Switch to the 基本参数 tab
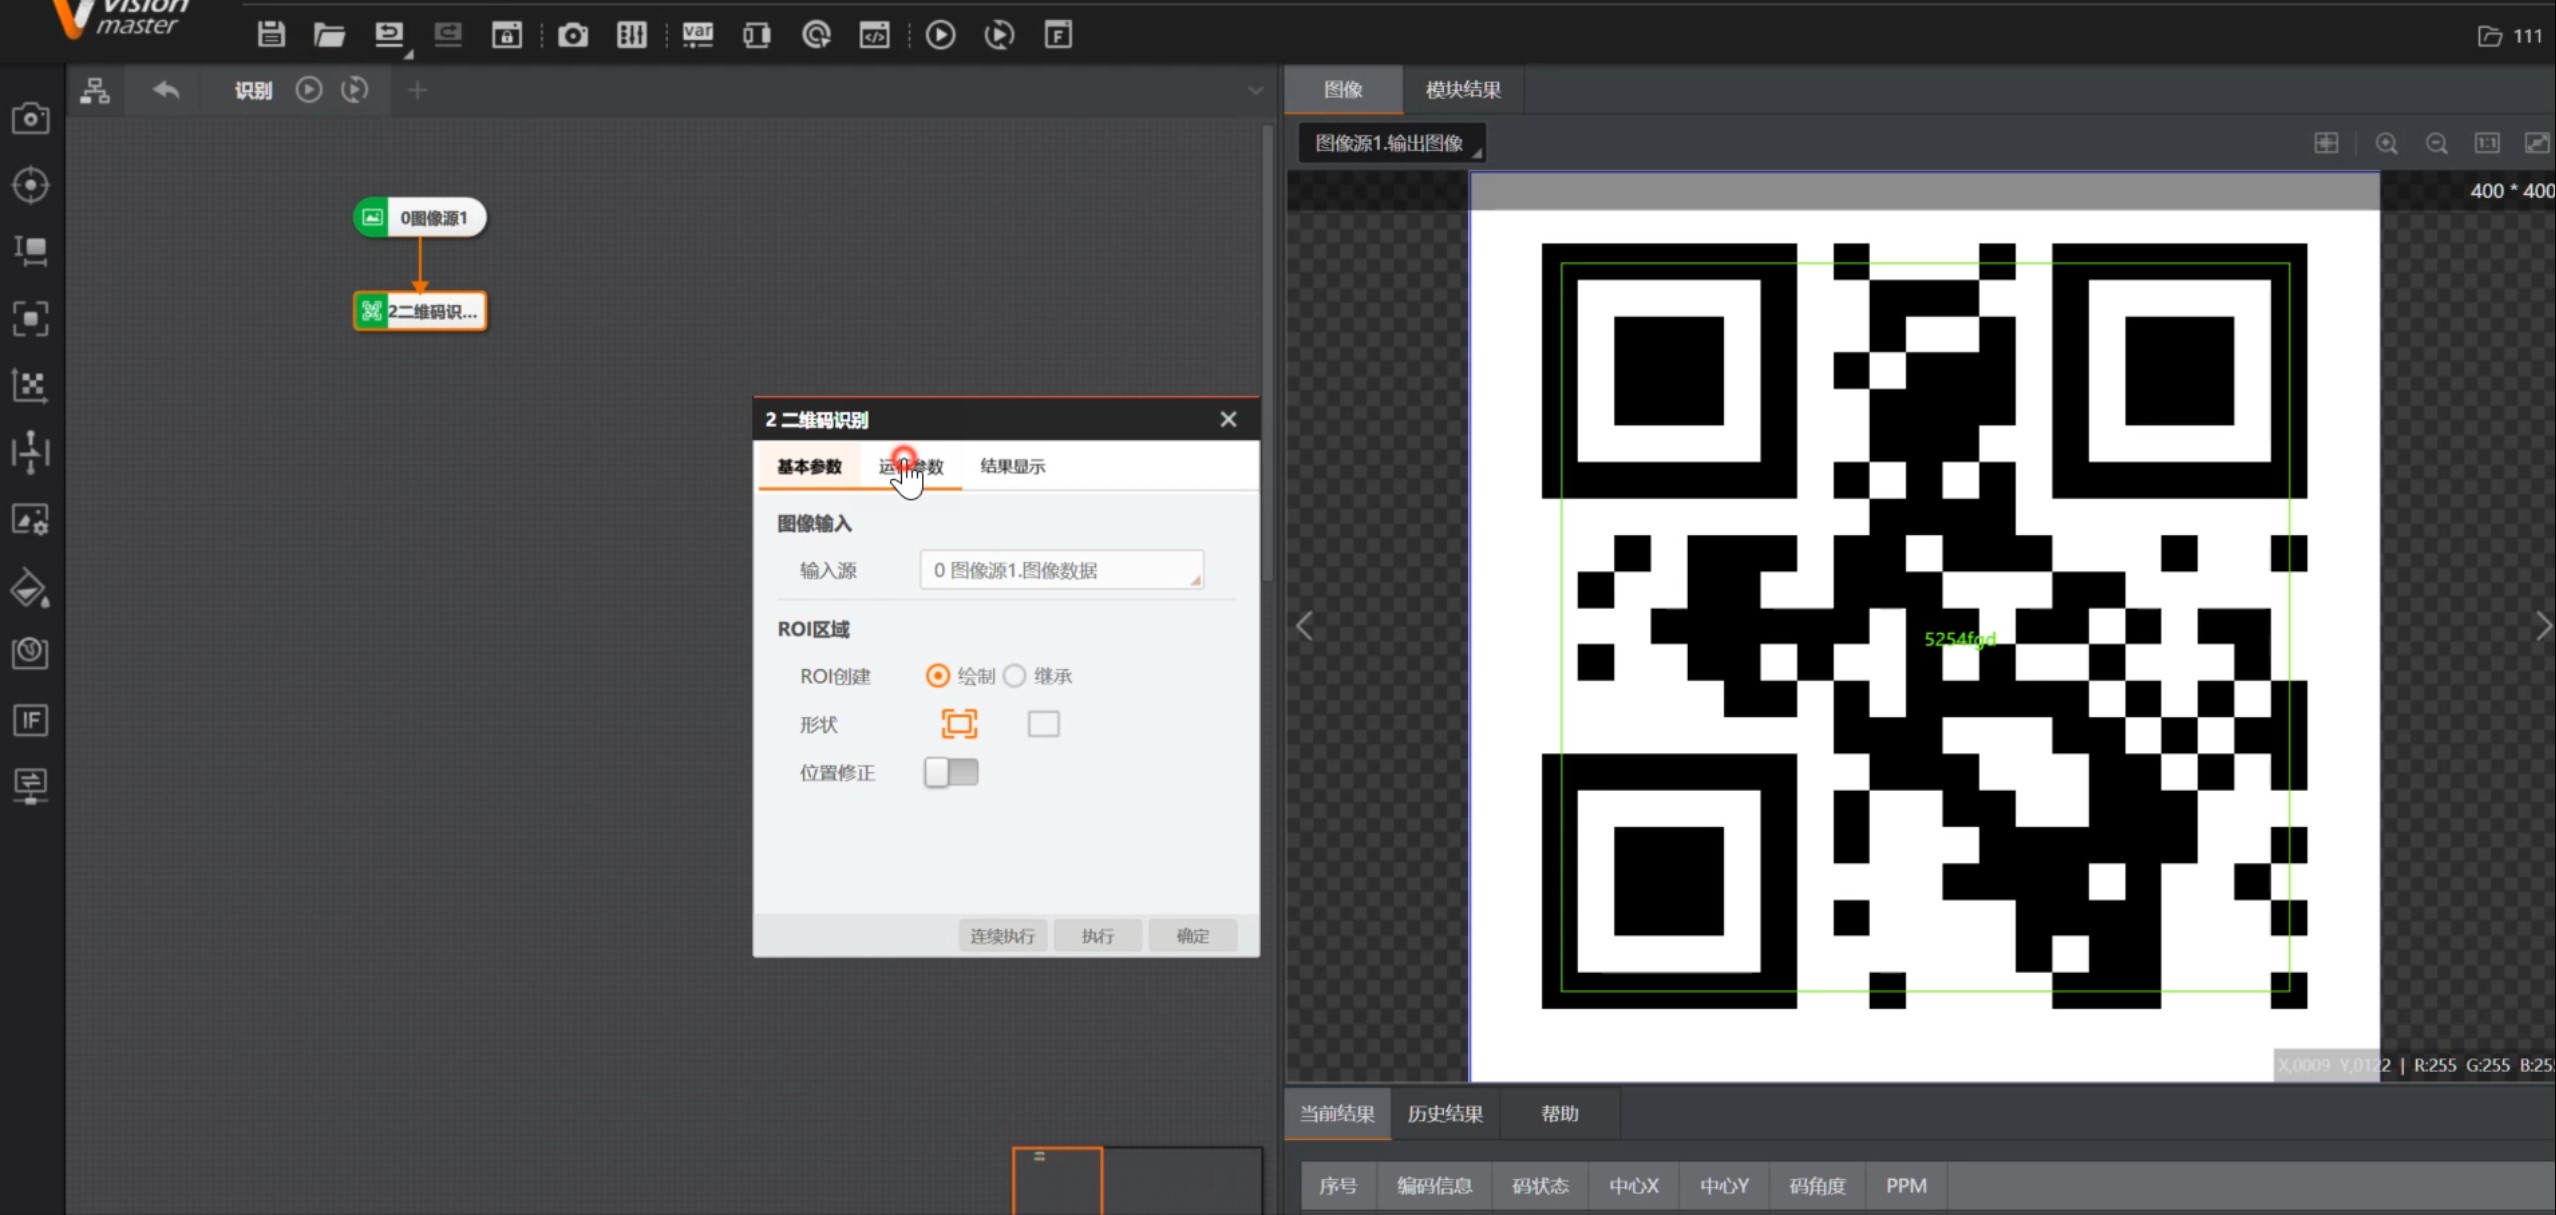Viewport: 2556px width, 1215px height. 809,466
